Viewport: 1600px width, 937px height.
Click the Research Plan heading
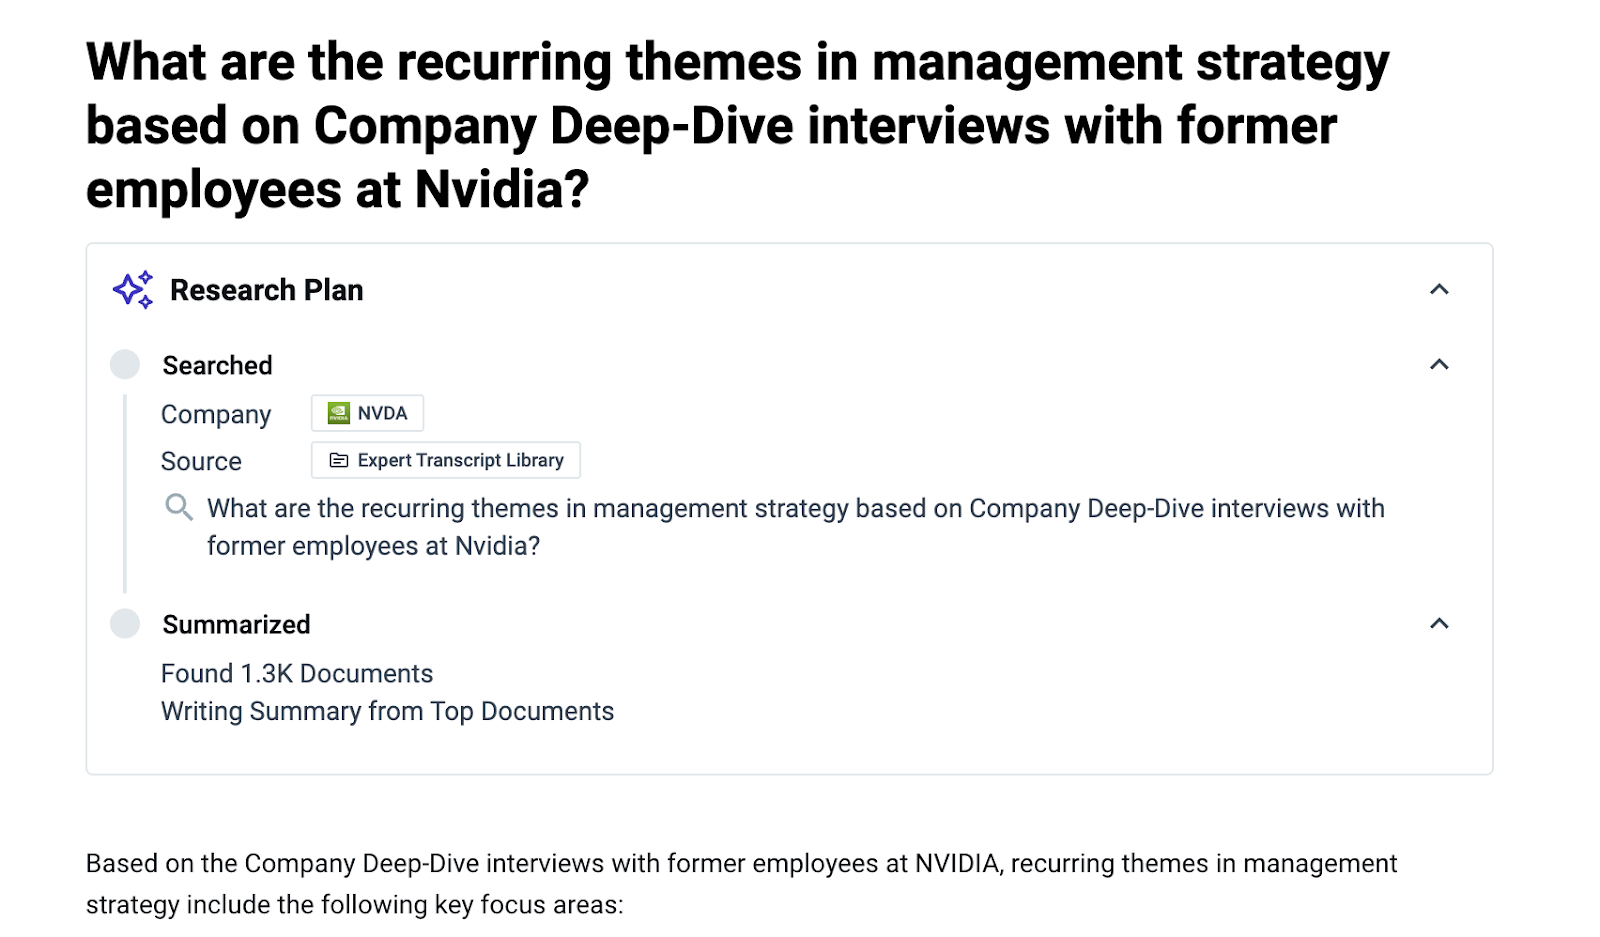(x=267, y=290)
